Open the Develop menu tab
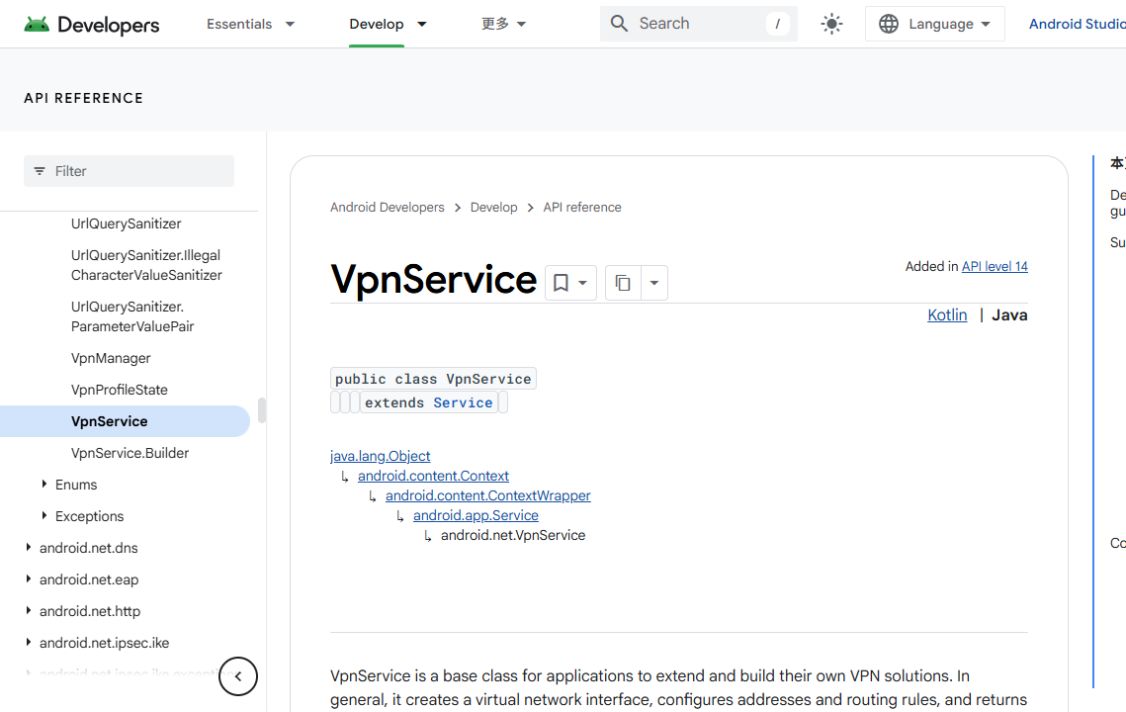This screenshot has height=712, width=1126. 388,24
